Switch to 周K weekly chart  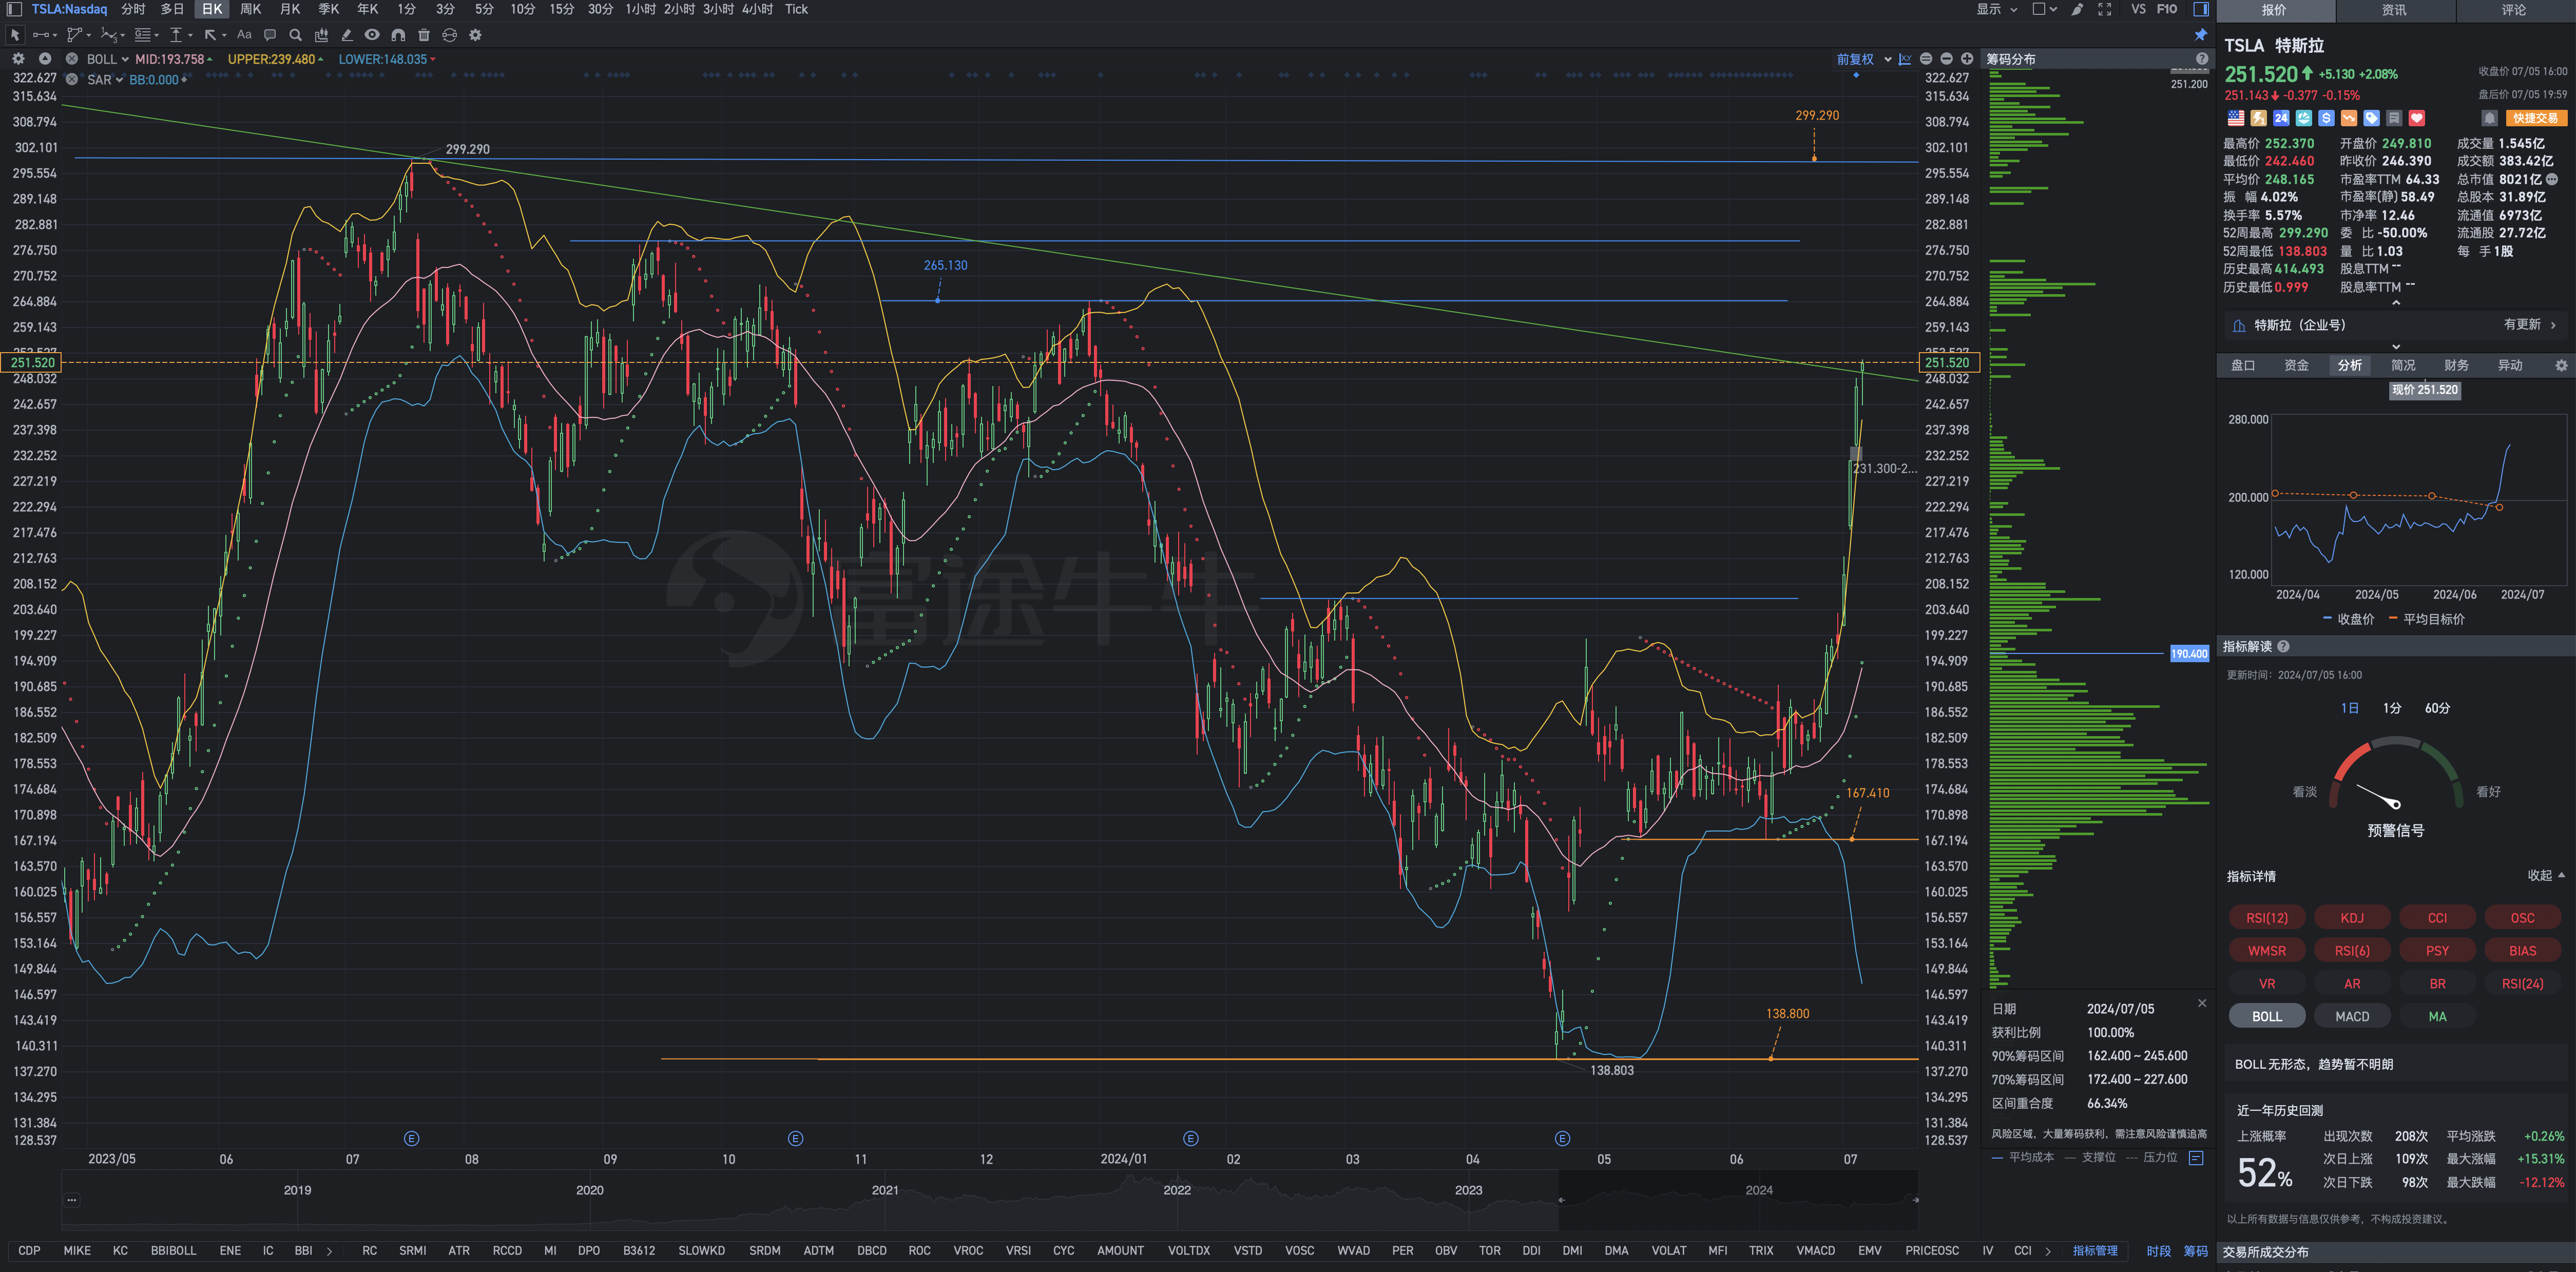(251, 9)
